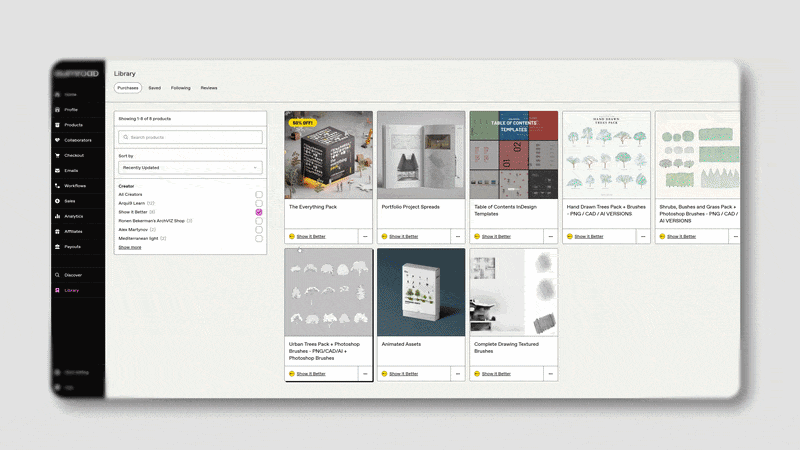Open the Recently Updated sort dropdown
800x450 pixels.
pos(190,167)
